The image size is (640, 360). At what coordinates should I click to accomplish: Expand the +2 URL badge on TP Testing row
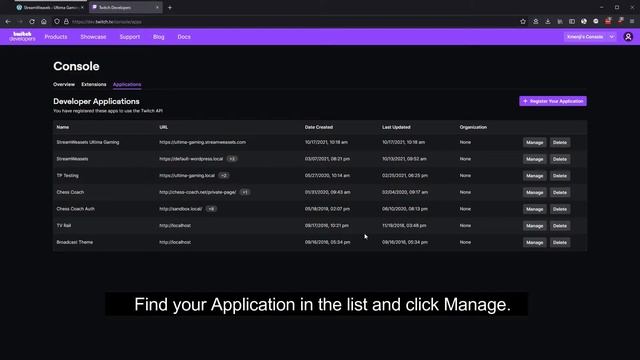point(224,176)
